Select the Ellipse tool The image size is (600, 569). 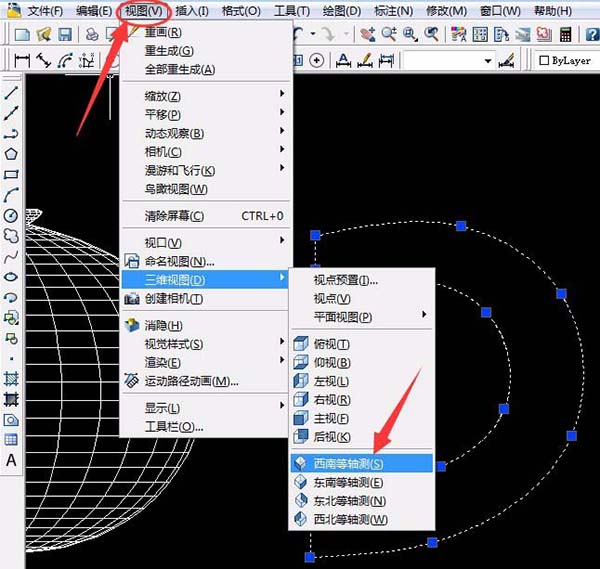[x=11, y=277]
